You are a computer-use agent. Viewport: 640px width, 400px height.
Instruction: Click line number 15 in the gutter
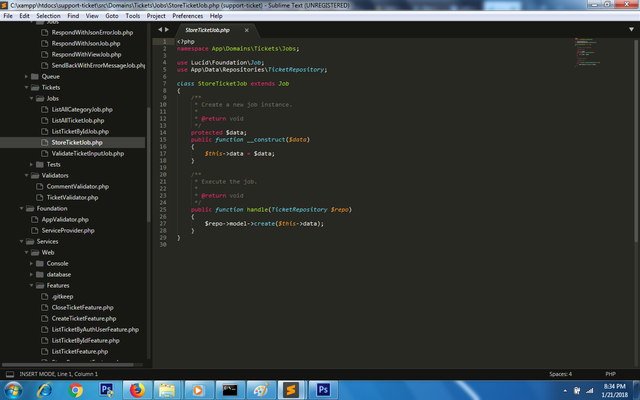click(x=163, y=140)
